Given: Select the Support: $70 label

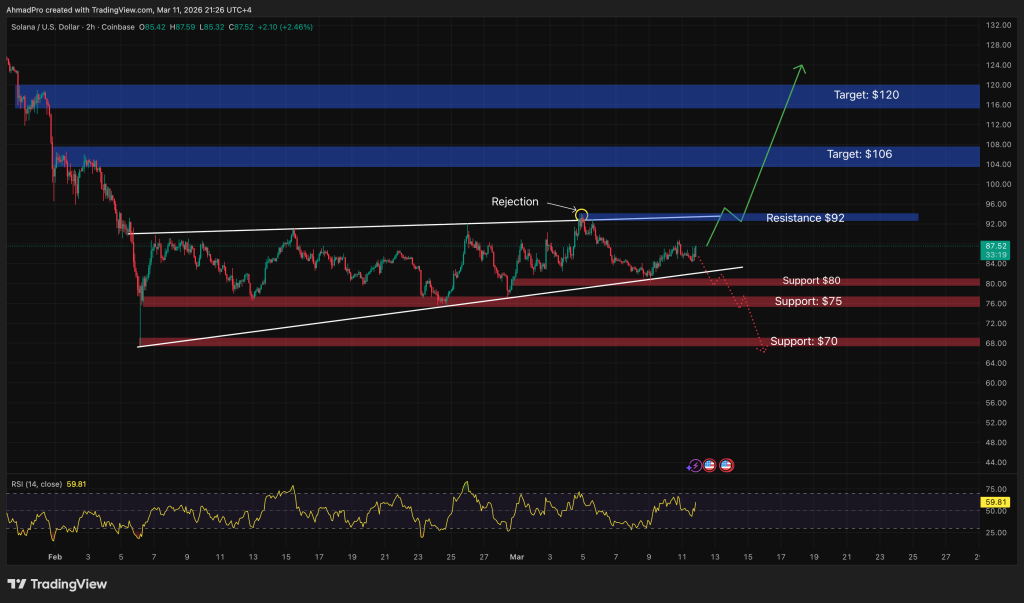Looking at the screenshot, I should point(804,342).
